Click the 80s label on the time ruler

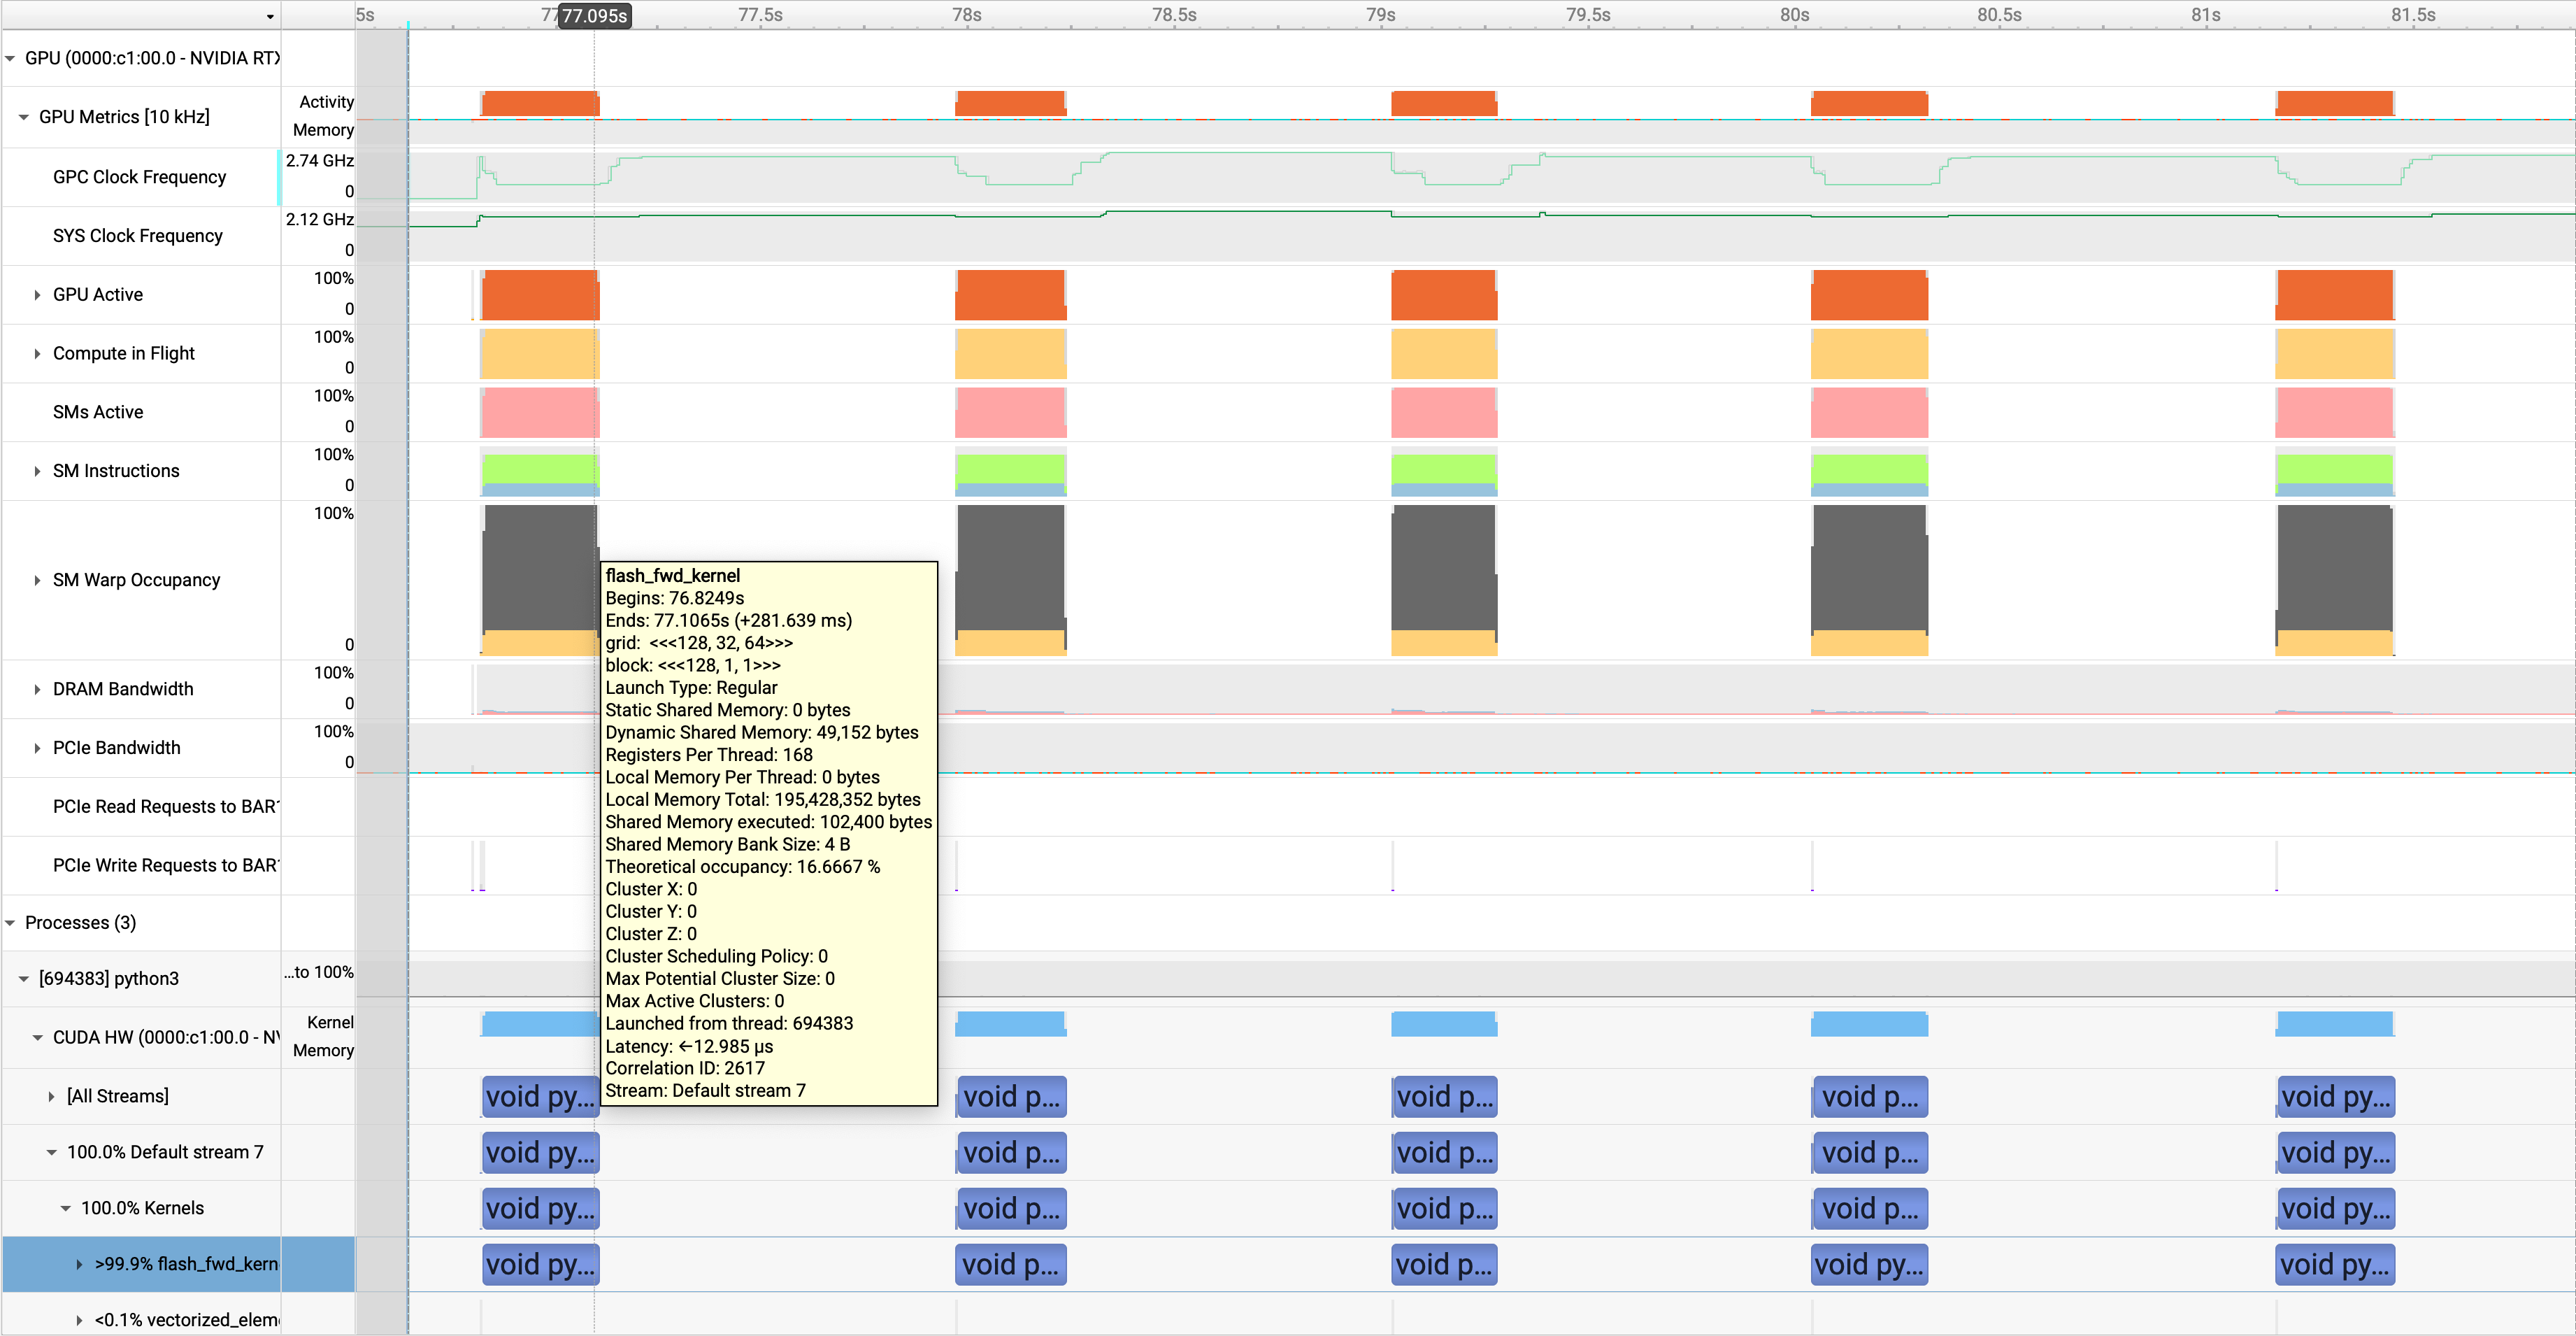point(1794,15)
